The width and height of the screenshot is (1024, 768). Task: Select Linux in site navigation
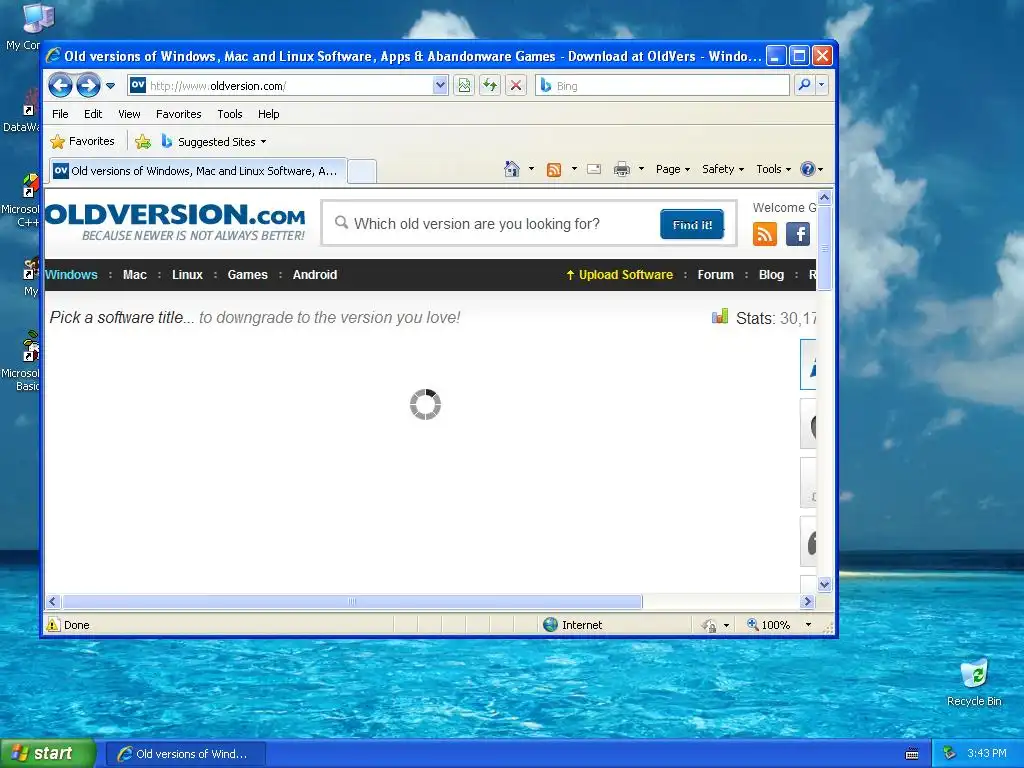coord(187,275)
